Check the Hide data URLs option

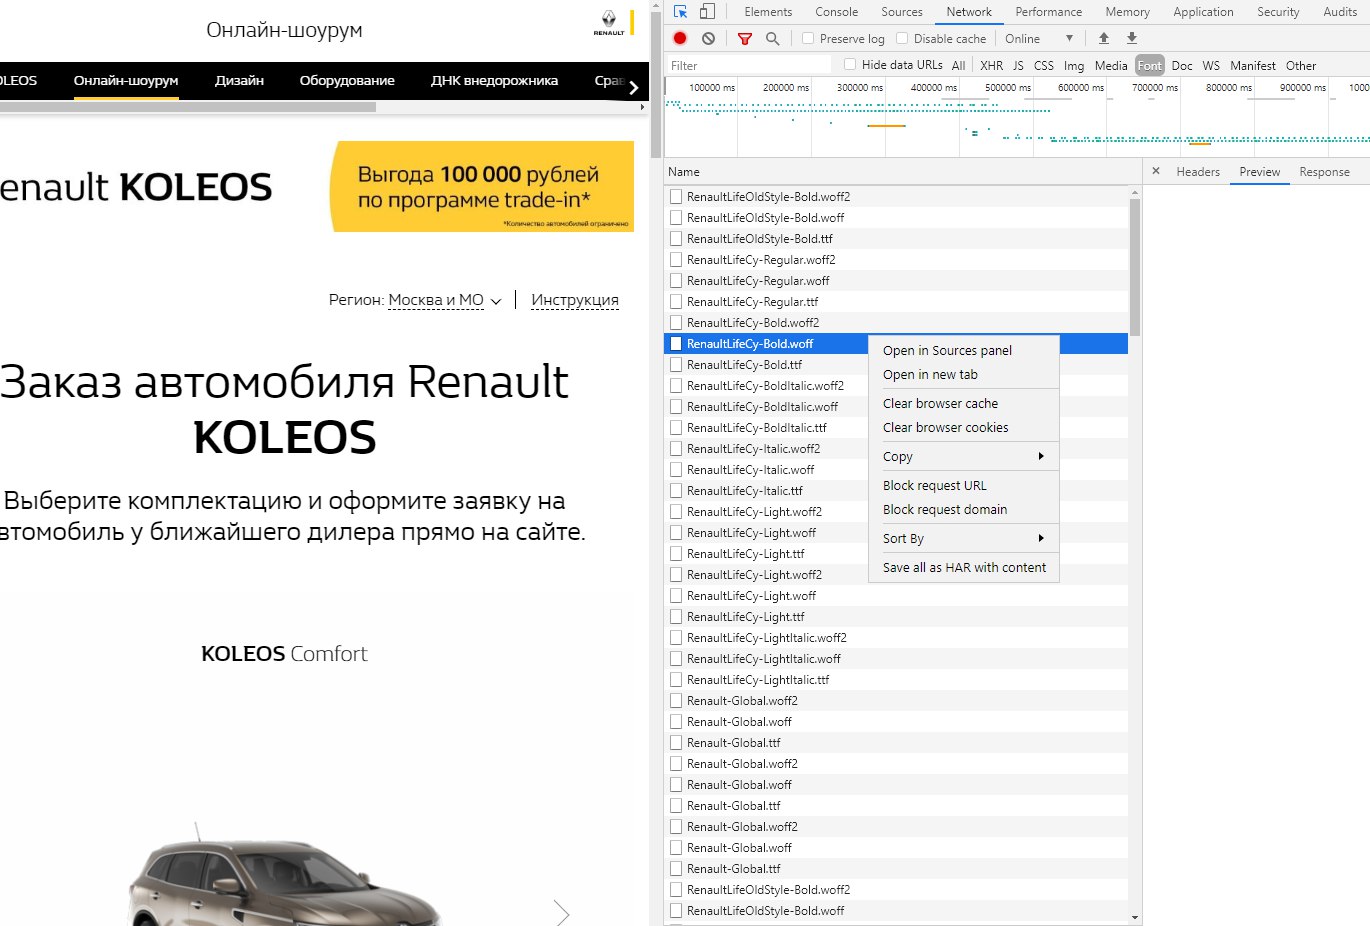[850, 65]
